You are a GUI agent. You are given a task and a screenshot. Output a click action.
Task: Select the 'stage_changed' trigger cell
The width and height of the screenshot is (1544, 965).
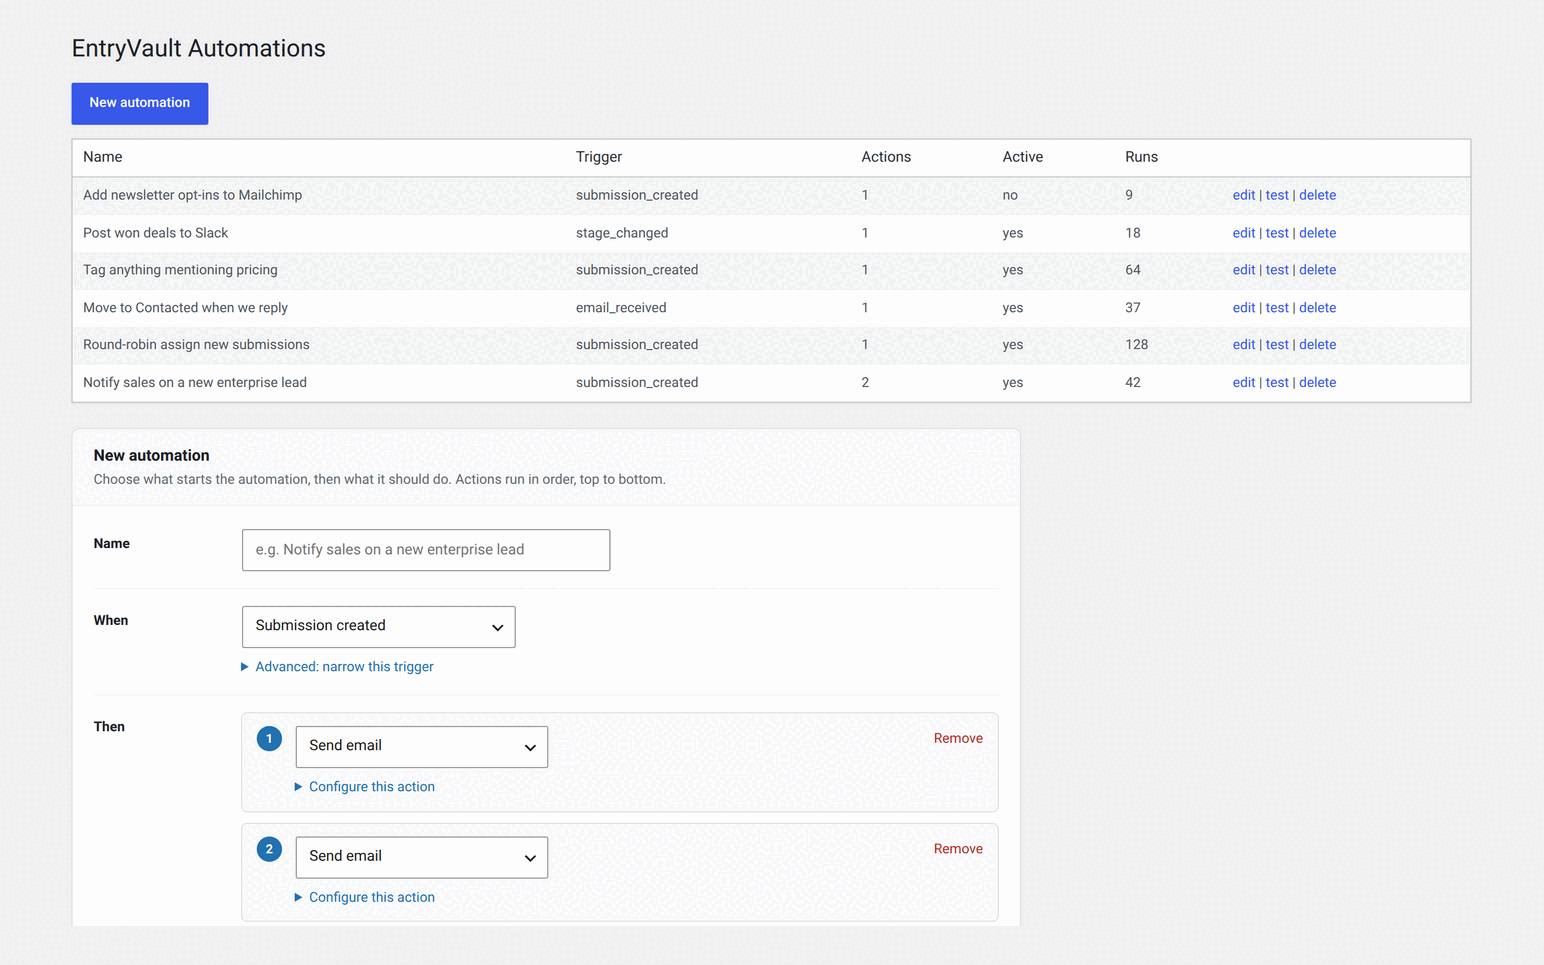pyautogui.click(x=622, y=233)
